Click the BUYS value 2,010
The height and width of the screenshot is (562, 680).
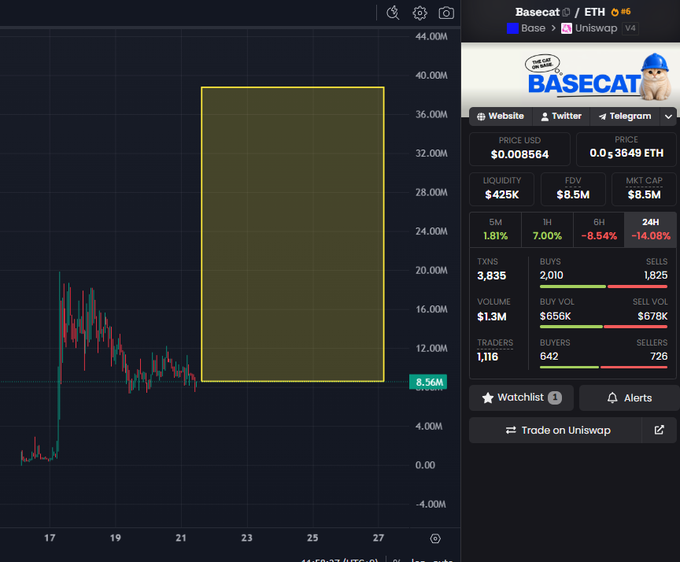551,275
